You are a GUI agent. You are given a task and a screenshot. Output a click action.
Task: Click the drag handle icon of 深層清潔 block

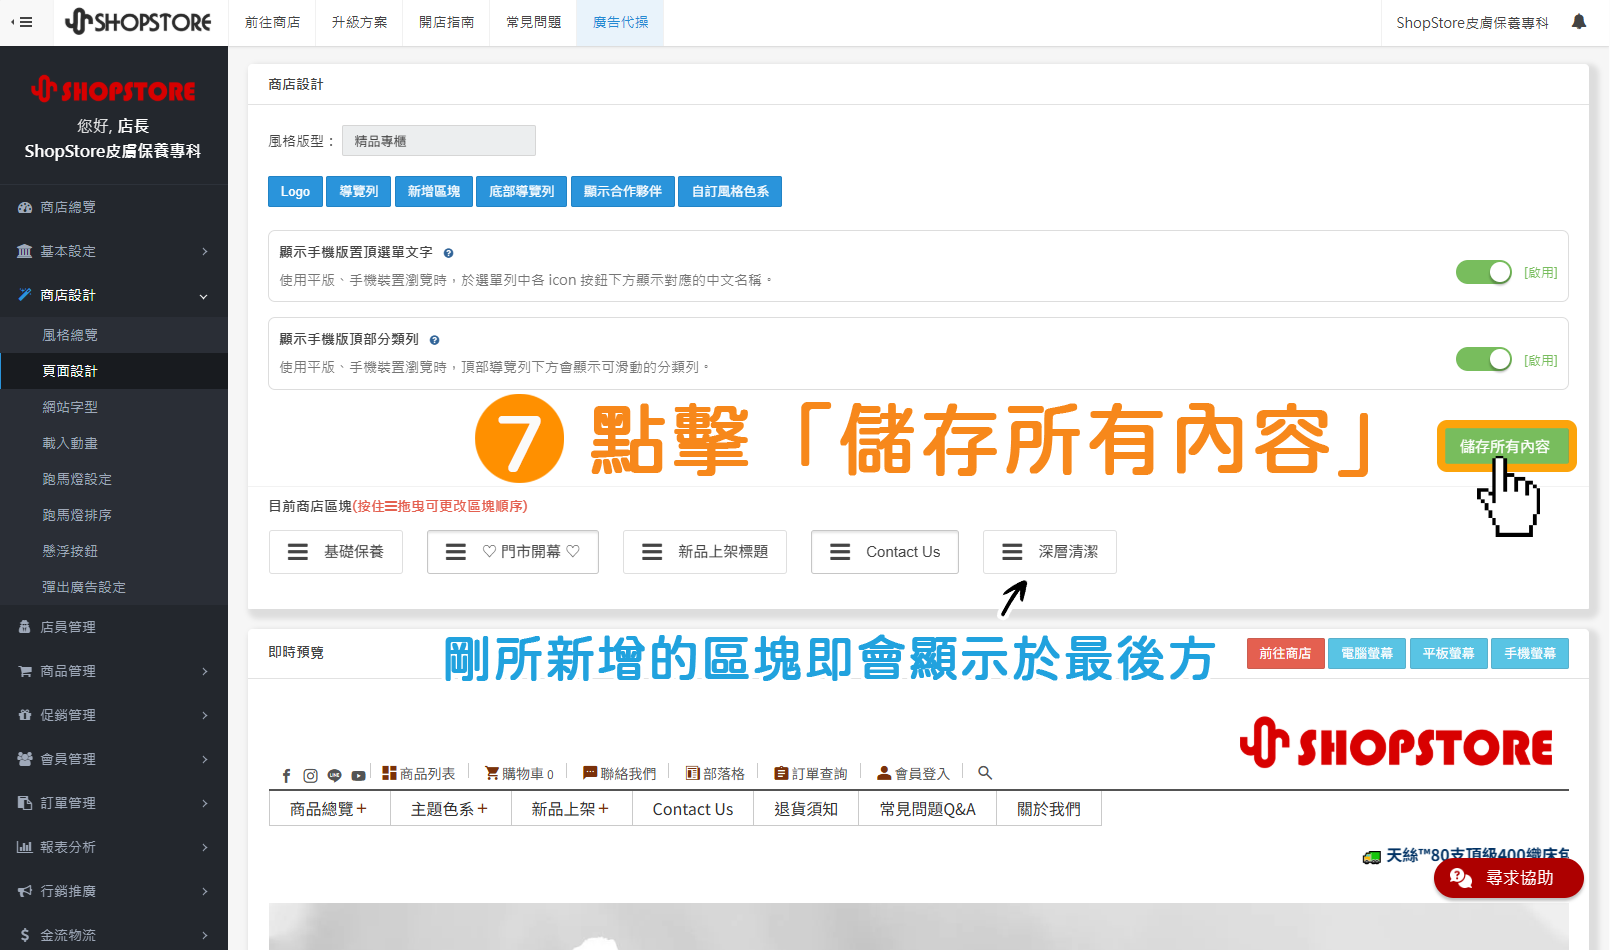tap(1012, 552)
